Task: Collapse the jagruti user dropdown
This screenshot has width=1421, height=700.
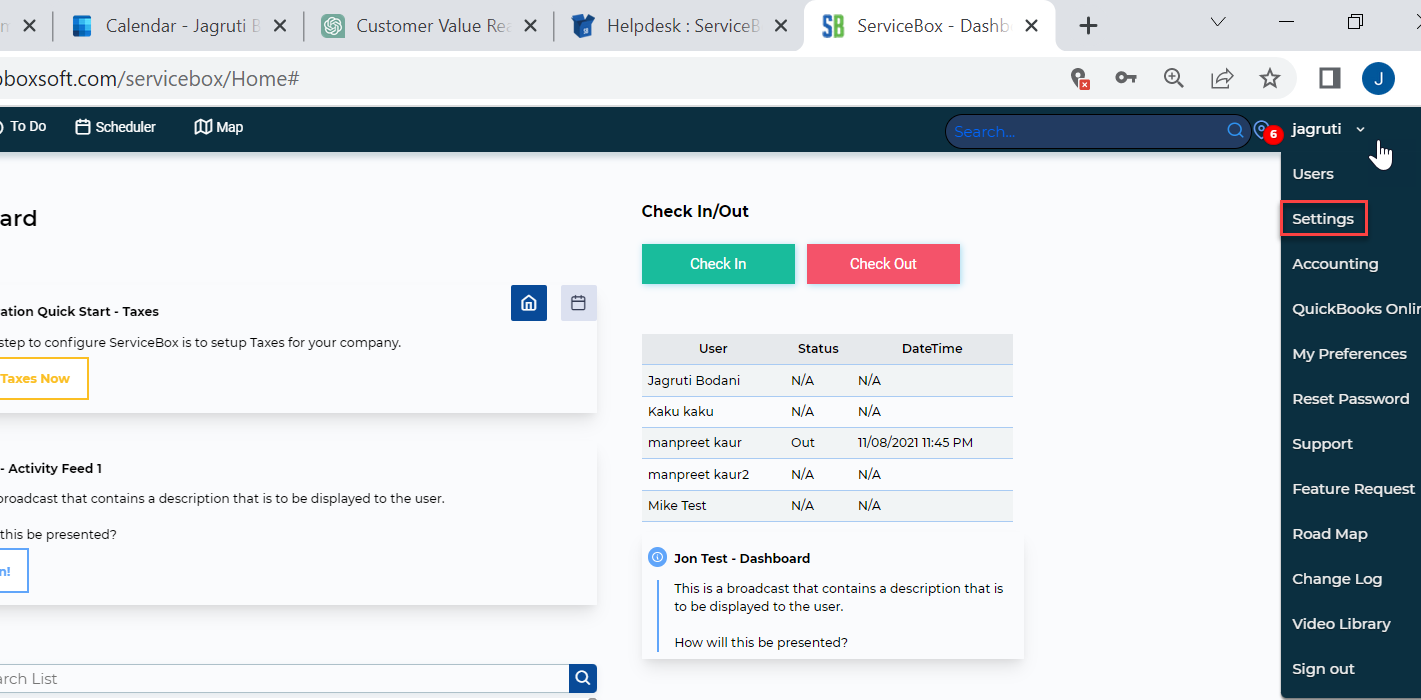Action: [x=1328, y=129]
